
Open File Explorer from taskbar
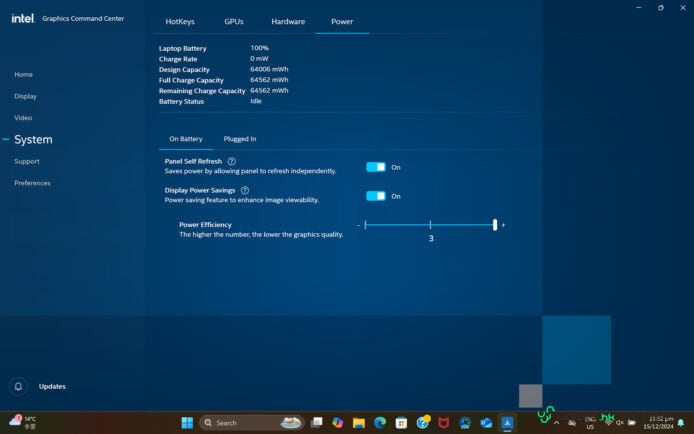tap(359, 423)
